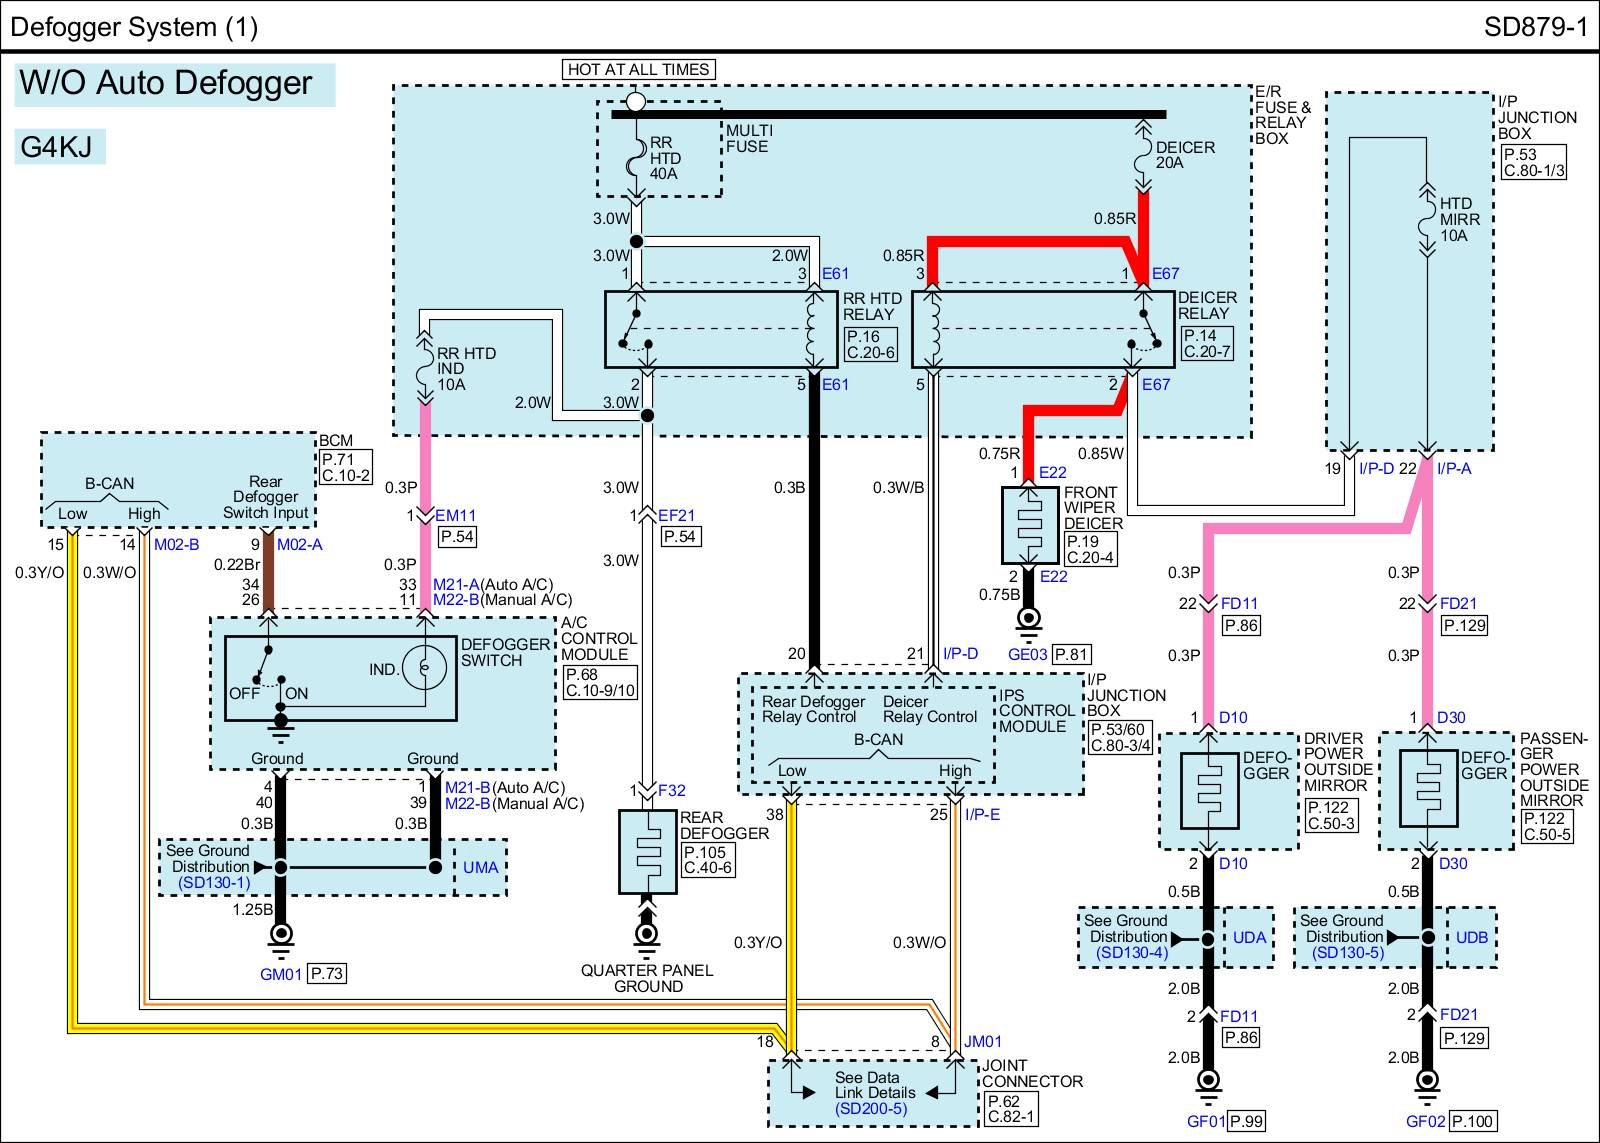Click the GF02 ground symbol
Image resolution: width=1600 pixels, height=1143 pixels.
pos(1427,1082)
